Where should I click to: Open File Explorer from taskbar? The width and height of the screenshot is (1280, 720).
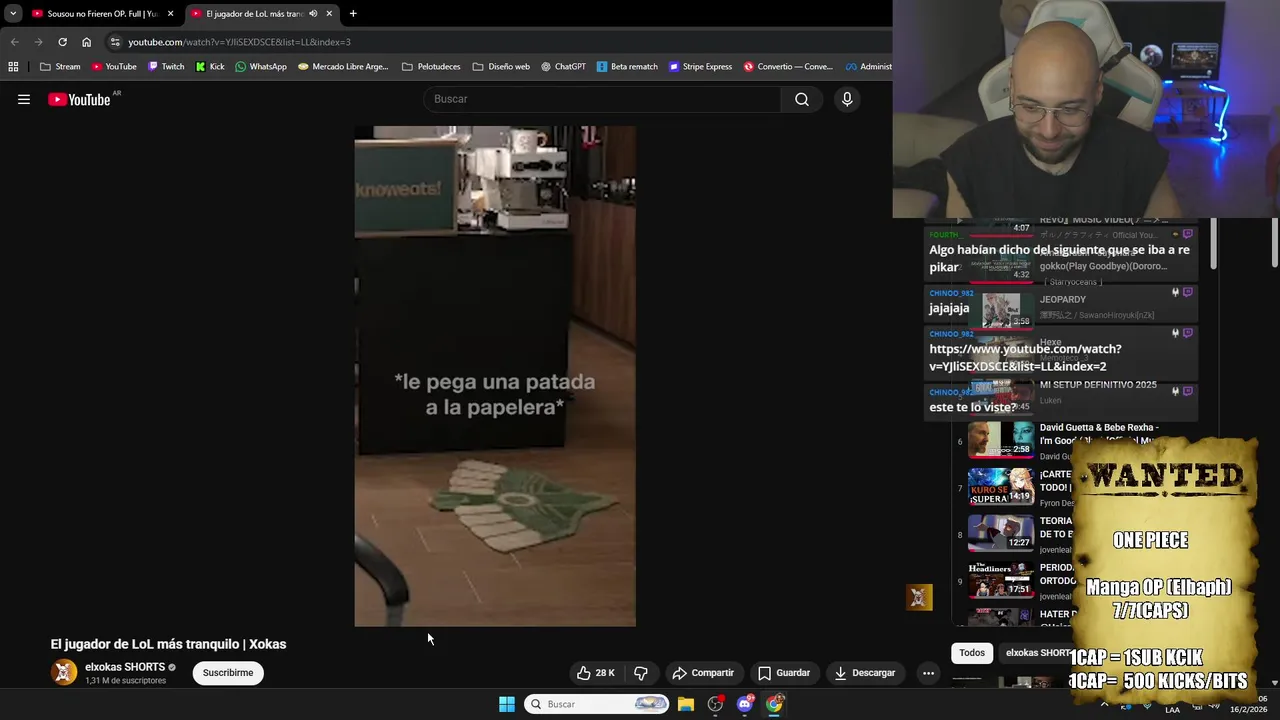[686, 704]
